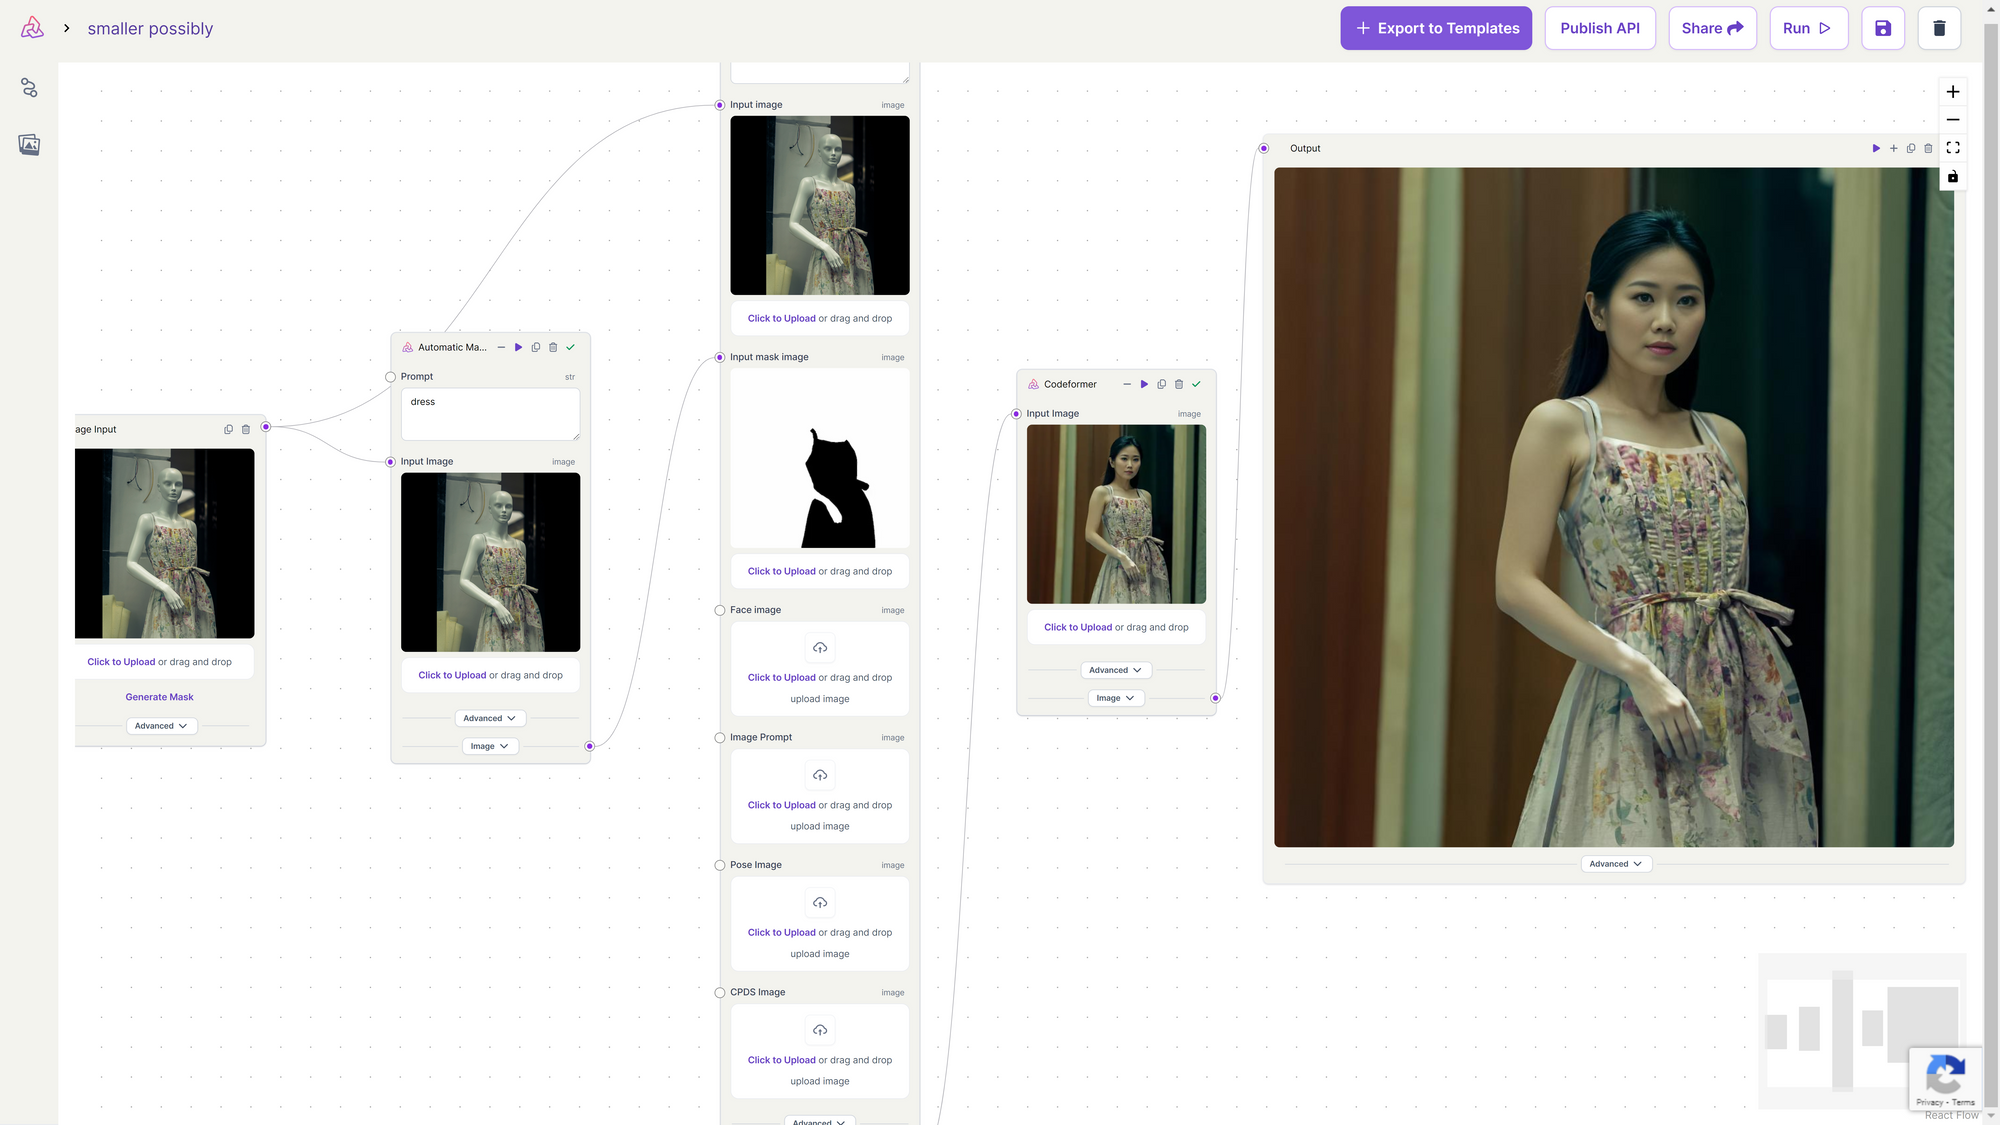
Task: Open the Share menu
Action: pyautogui.click(x=1711, y=28)
